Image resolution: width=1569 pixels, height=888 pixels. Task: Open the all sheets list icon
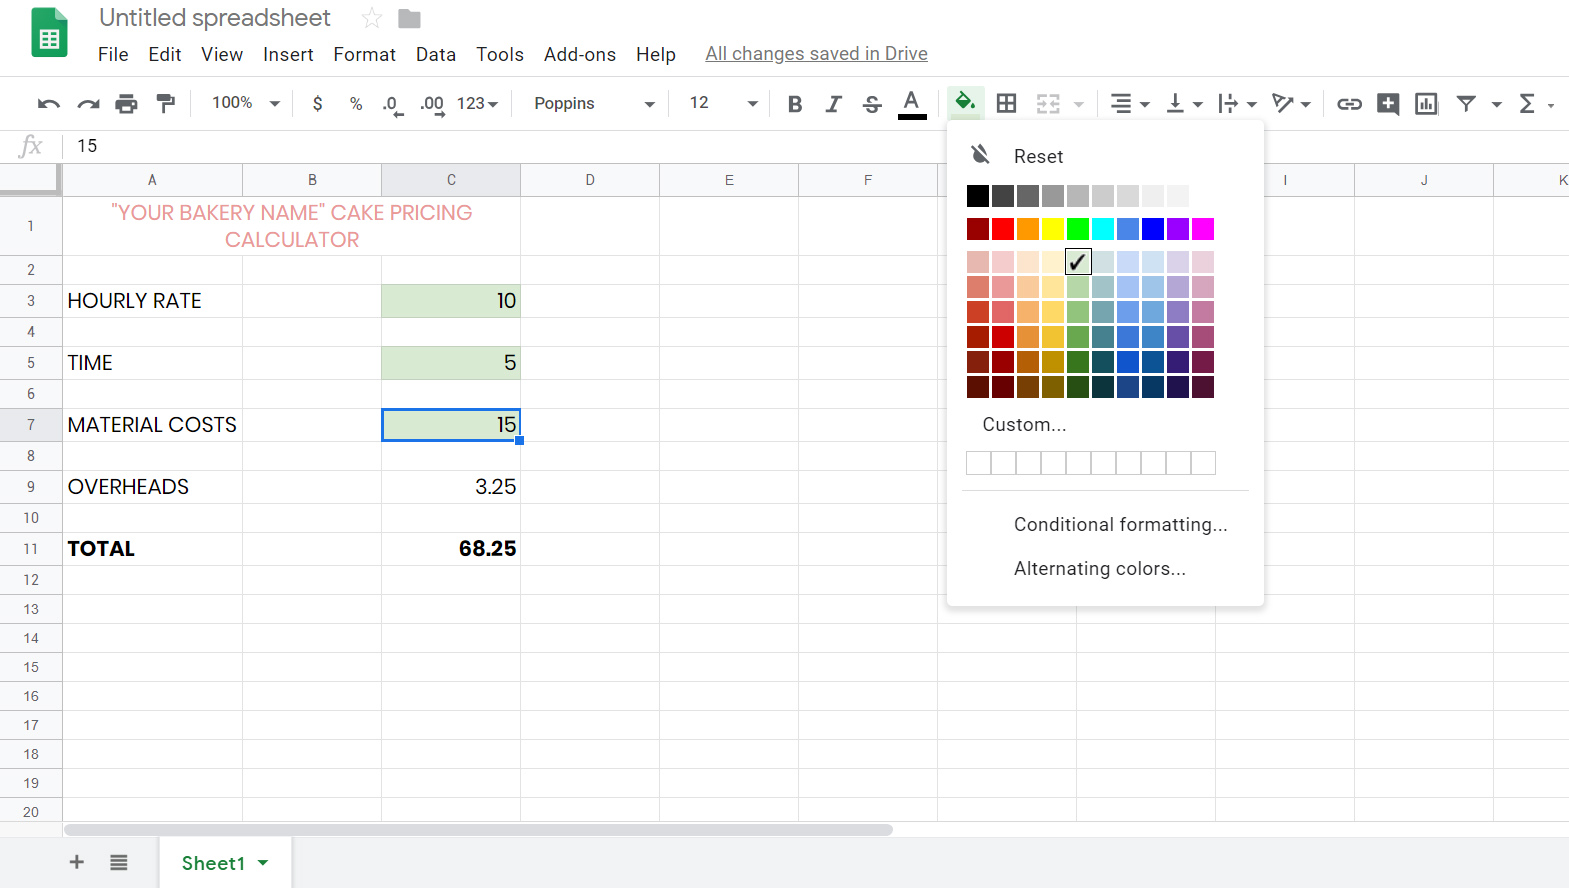[x=119, y=862]
